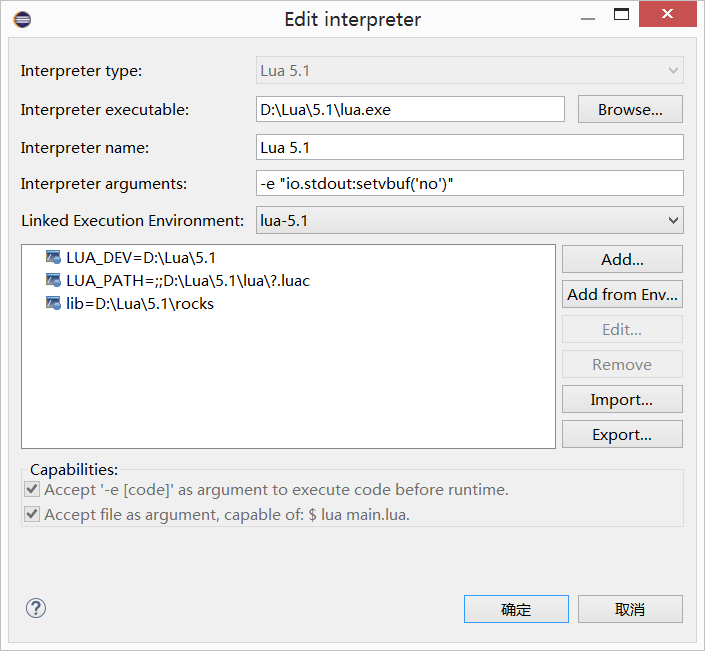Click the Interpreter arguments text field

pyautogui.click(x=469, y=183)
